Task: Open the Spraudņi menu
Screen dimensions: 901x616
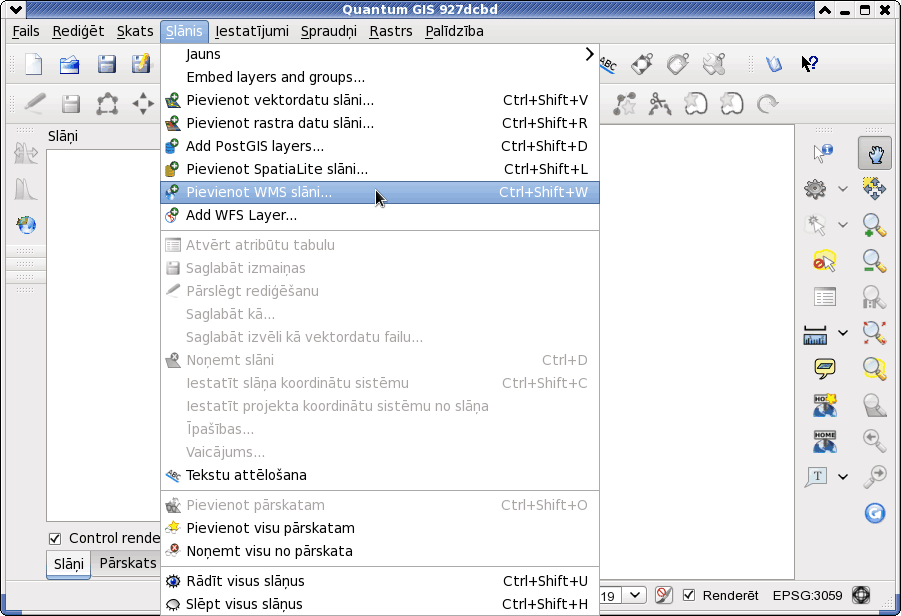Action: click(329, 31)
